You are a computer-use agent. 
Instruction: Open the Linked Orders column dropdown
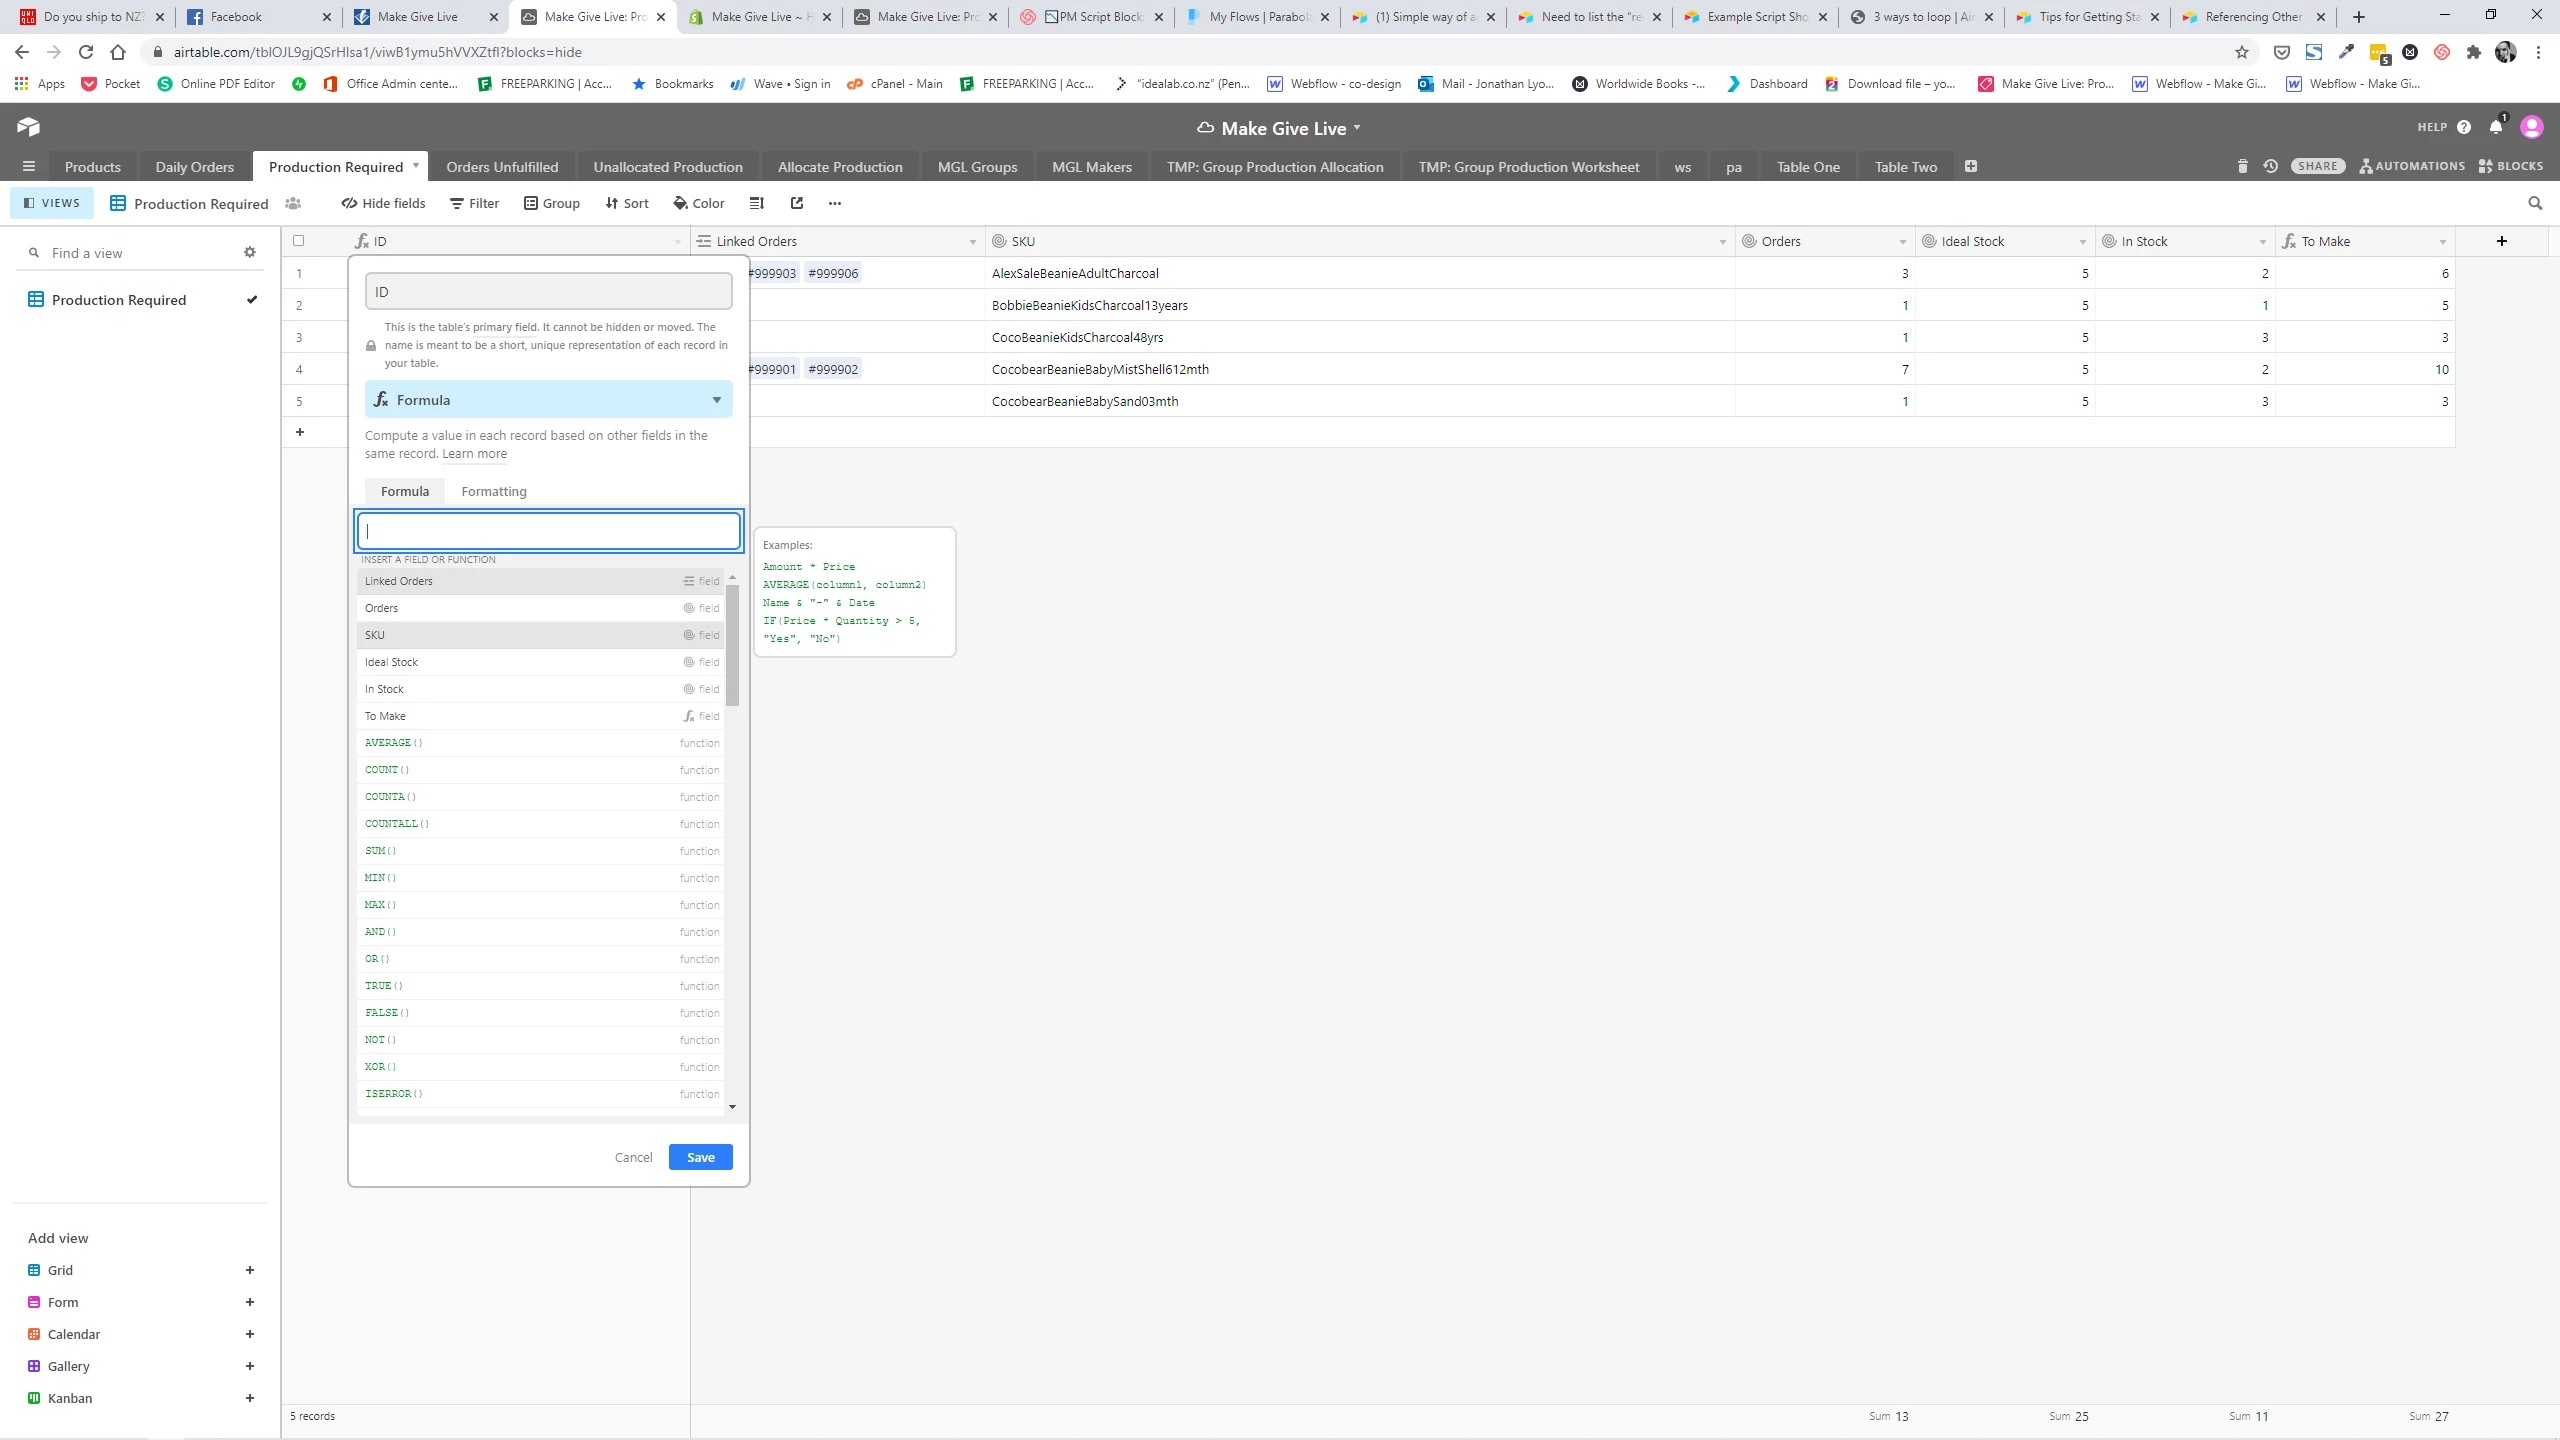tap(972, 242)
